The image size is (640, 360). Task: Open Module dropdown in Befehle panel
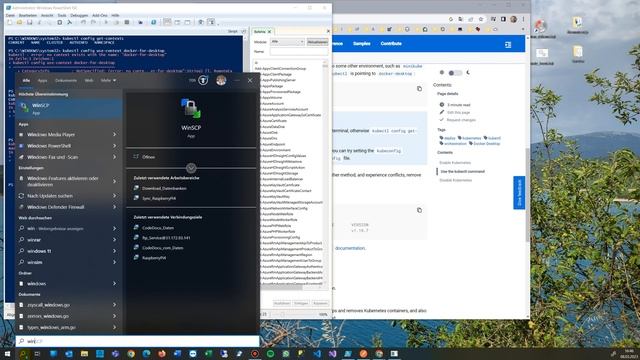click(287, 42)
